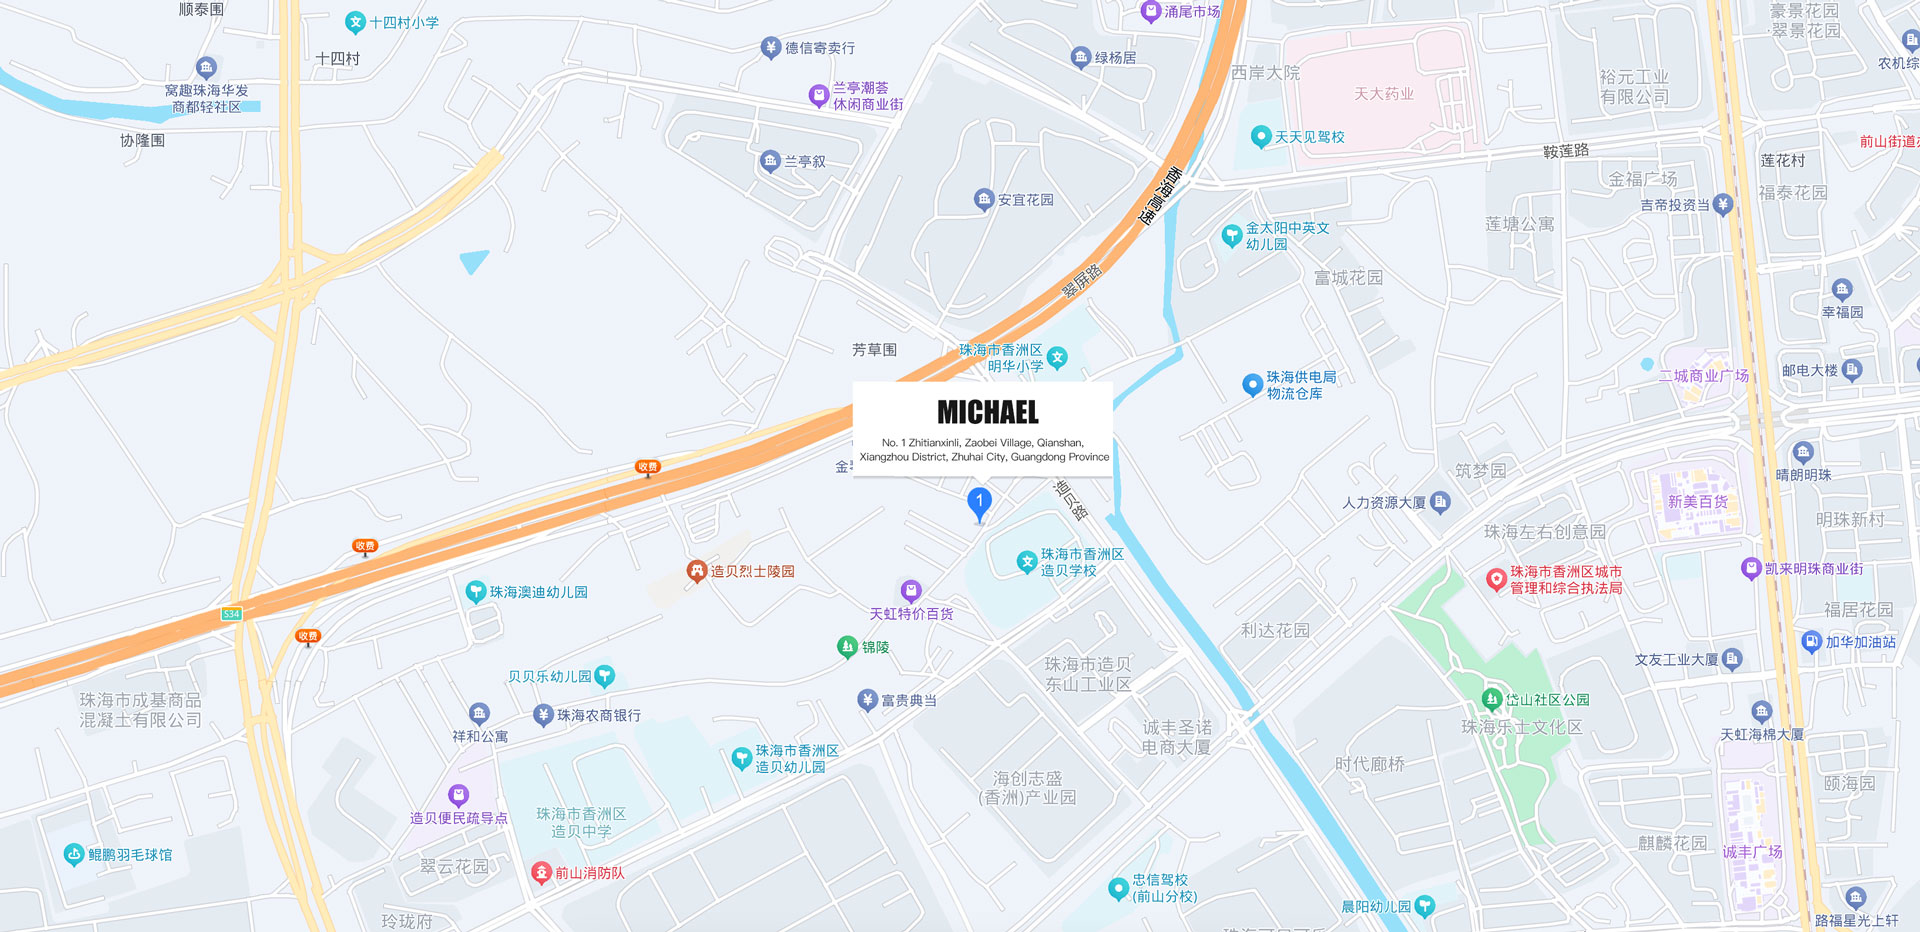Click the 珠海供电局物流仓库 location pin
1920x932 pixels.
click(x=1252, y=385)
